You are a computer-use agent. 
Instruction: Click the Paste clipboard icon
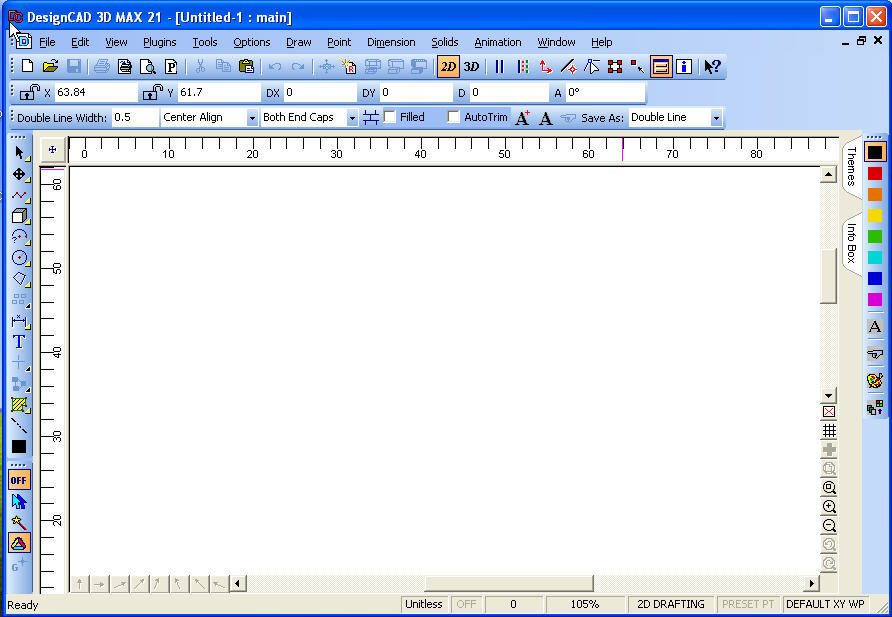pyautogui.click(x=246, y=67)
